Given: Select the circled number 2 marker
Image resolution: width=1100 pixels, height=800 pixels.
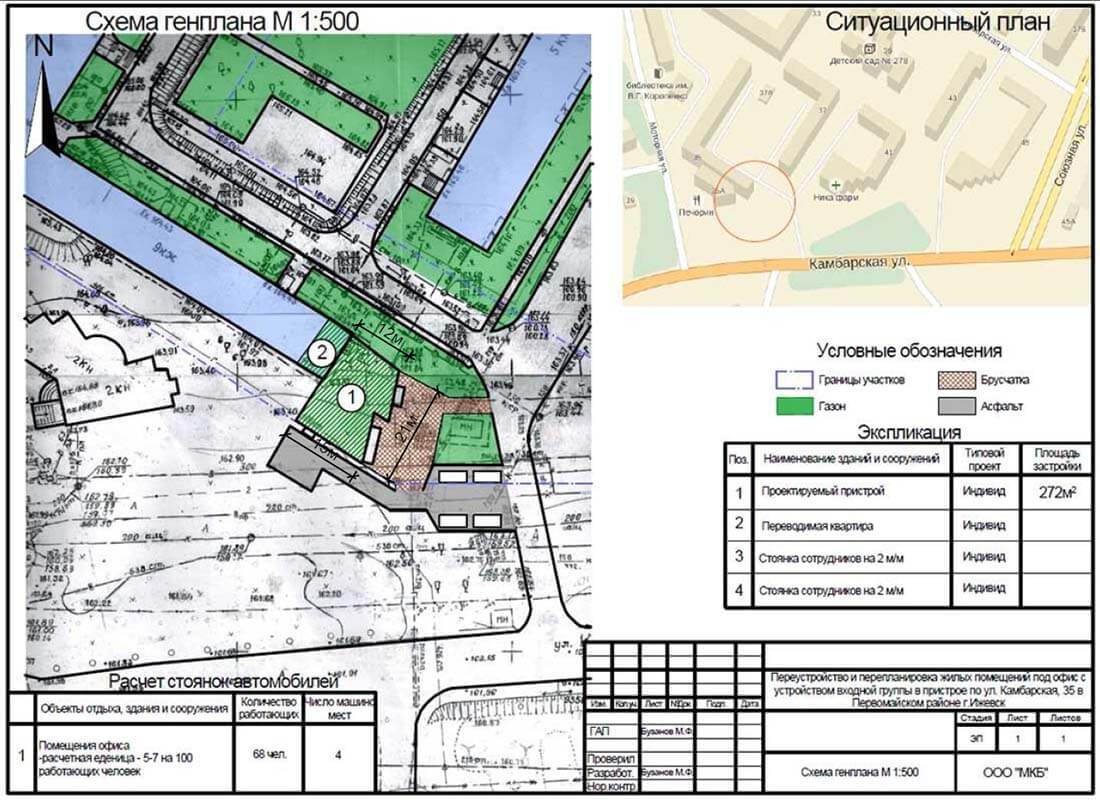Looking at the screenshot, I should point(320,352).
